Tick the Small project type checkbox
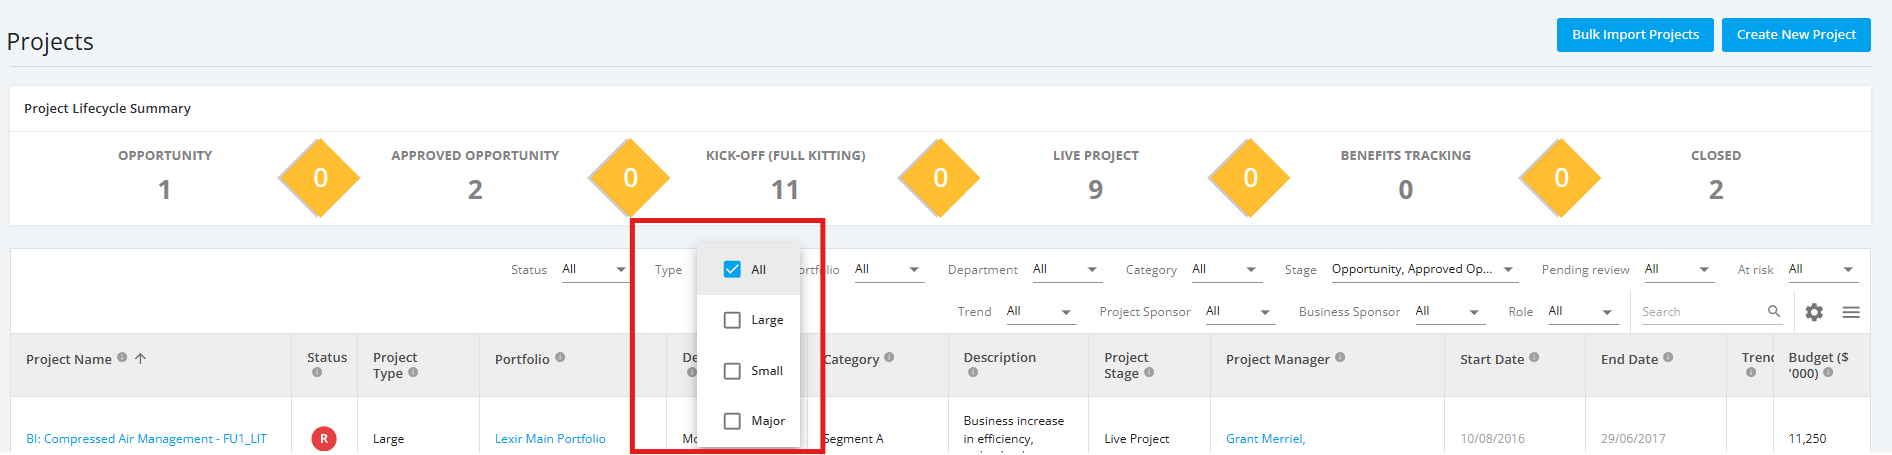1892x455 pixels. pos(732,370)
